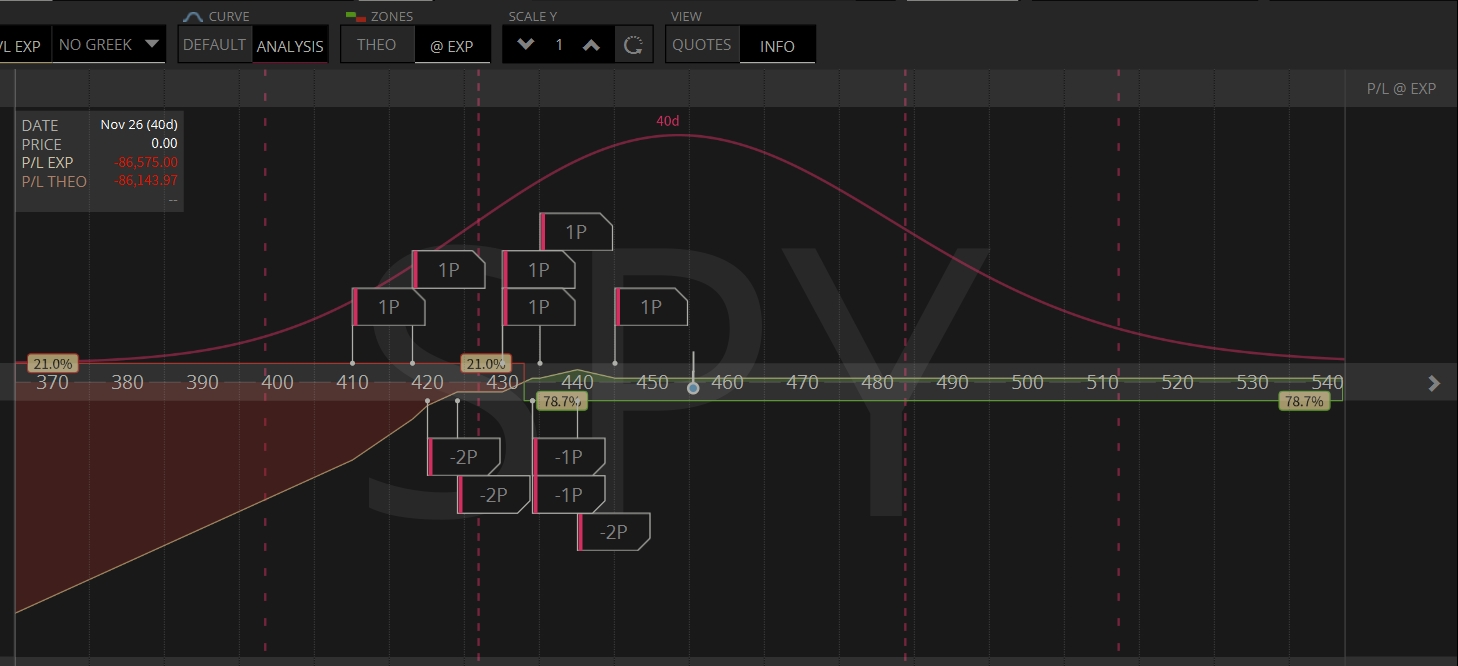Click the 400 price axis label
Viewport: 1458px width, 666px height.
pos(277,382)
